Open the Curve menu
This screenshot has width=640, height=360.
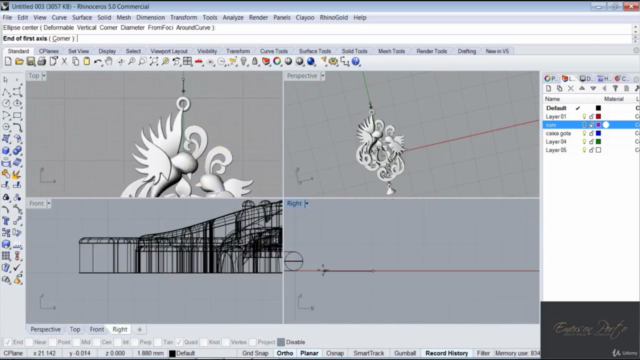pyautogui.click(x=59, y=18)
